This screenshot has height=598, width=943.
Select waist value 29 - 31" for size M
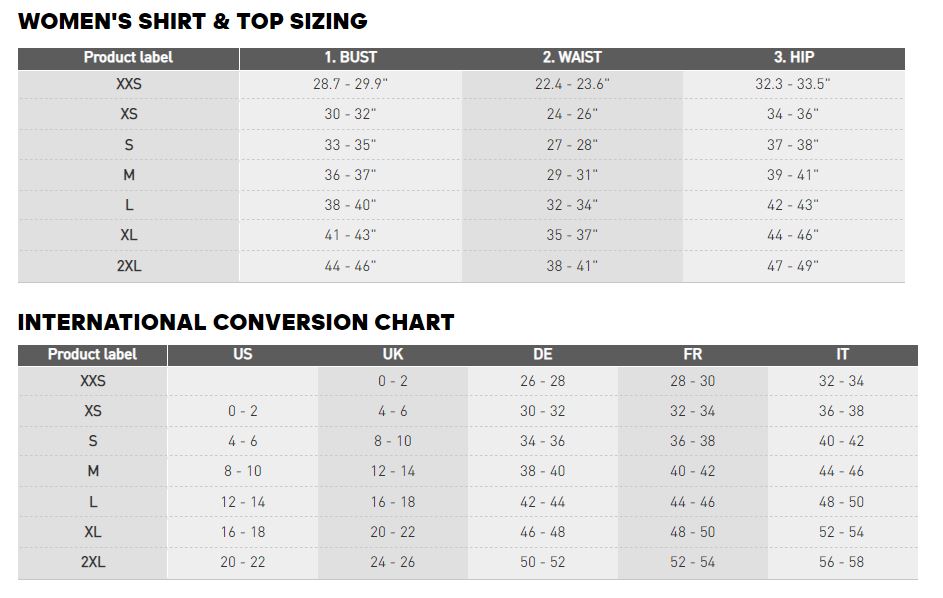point(572,175)
